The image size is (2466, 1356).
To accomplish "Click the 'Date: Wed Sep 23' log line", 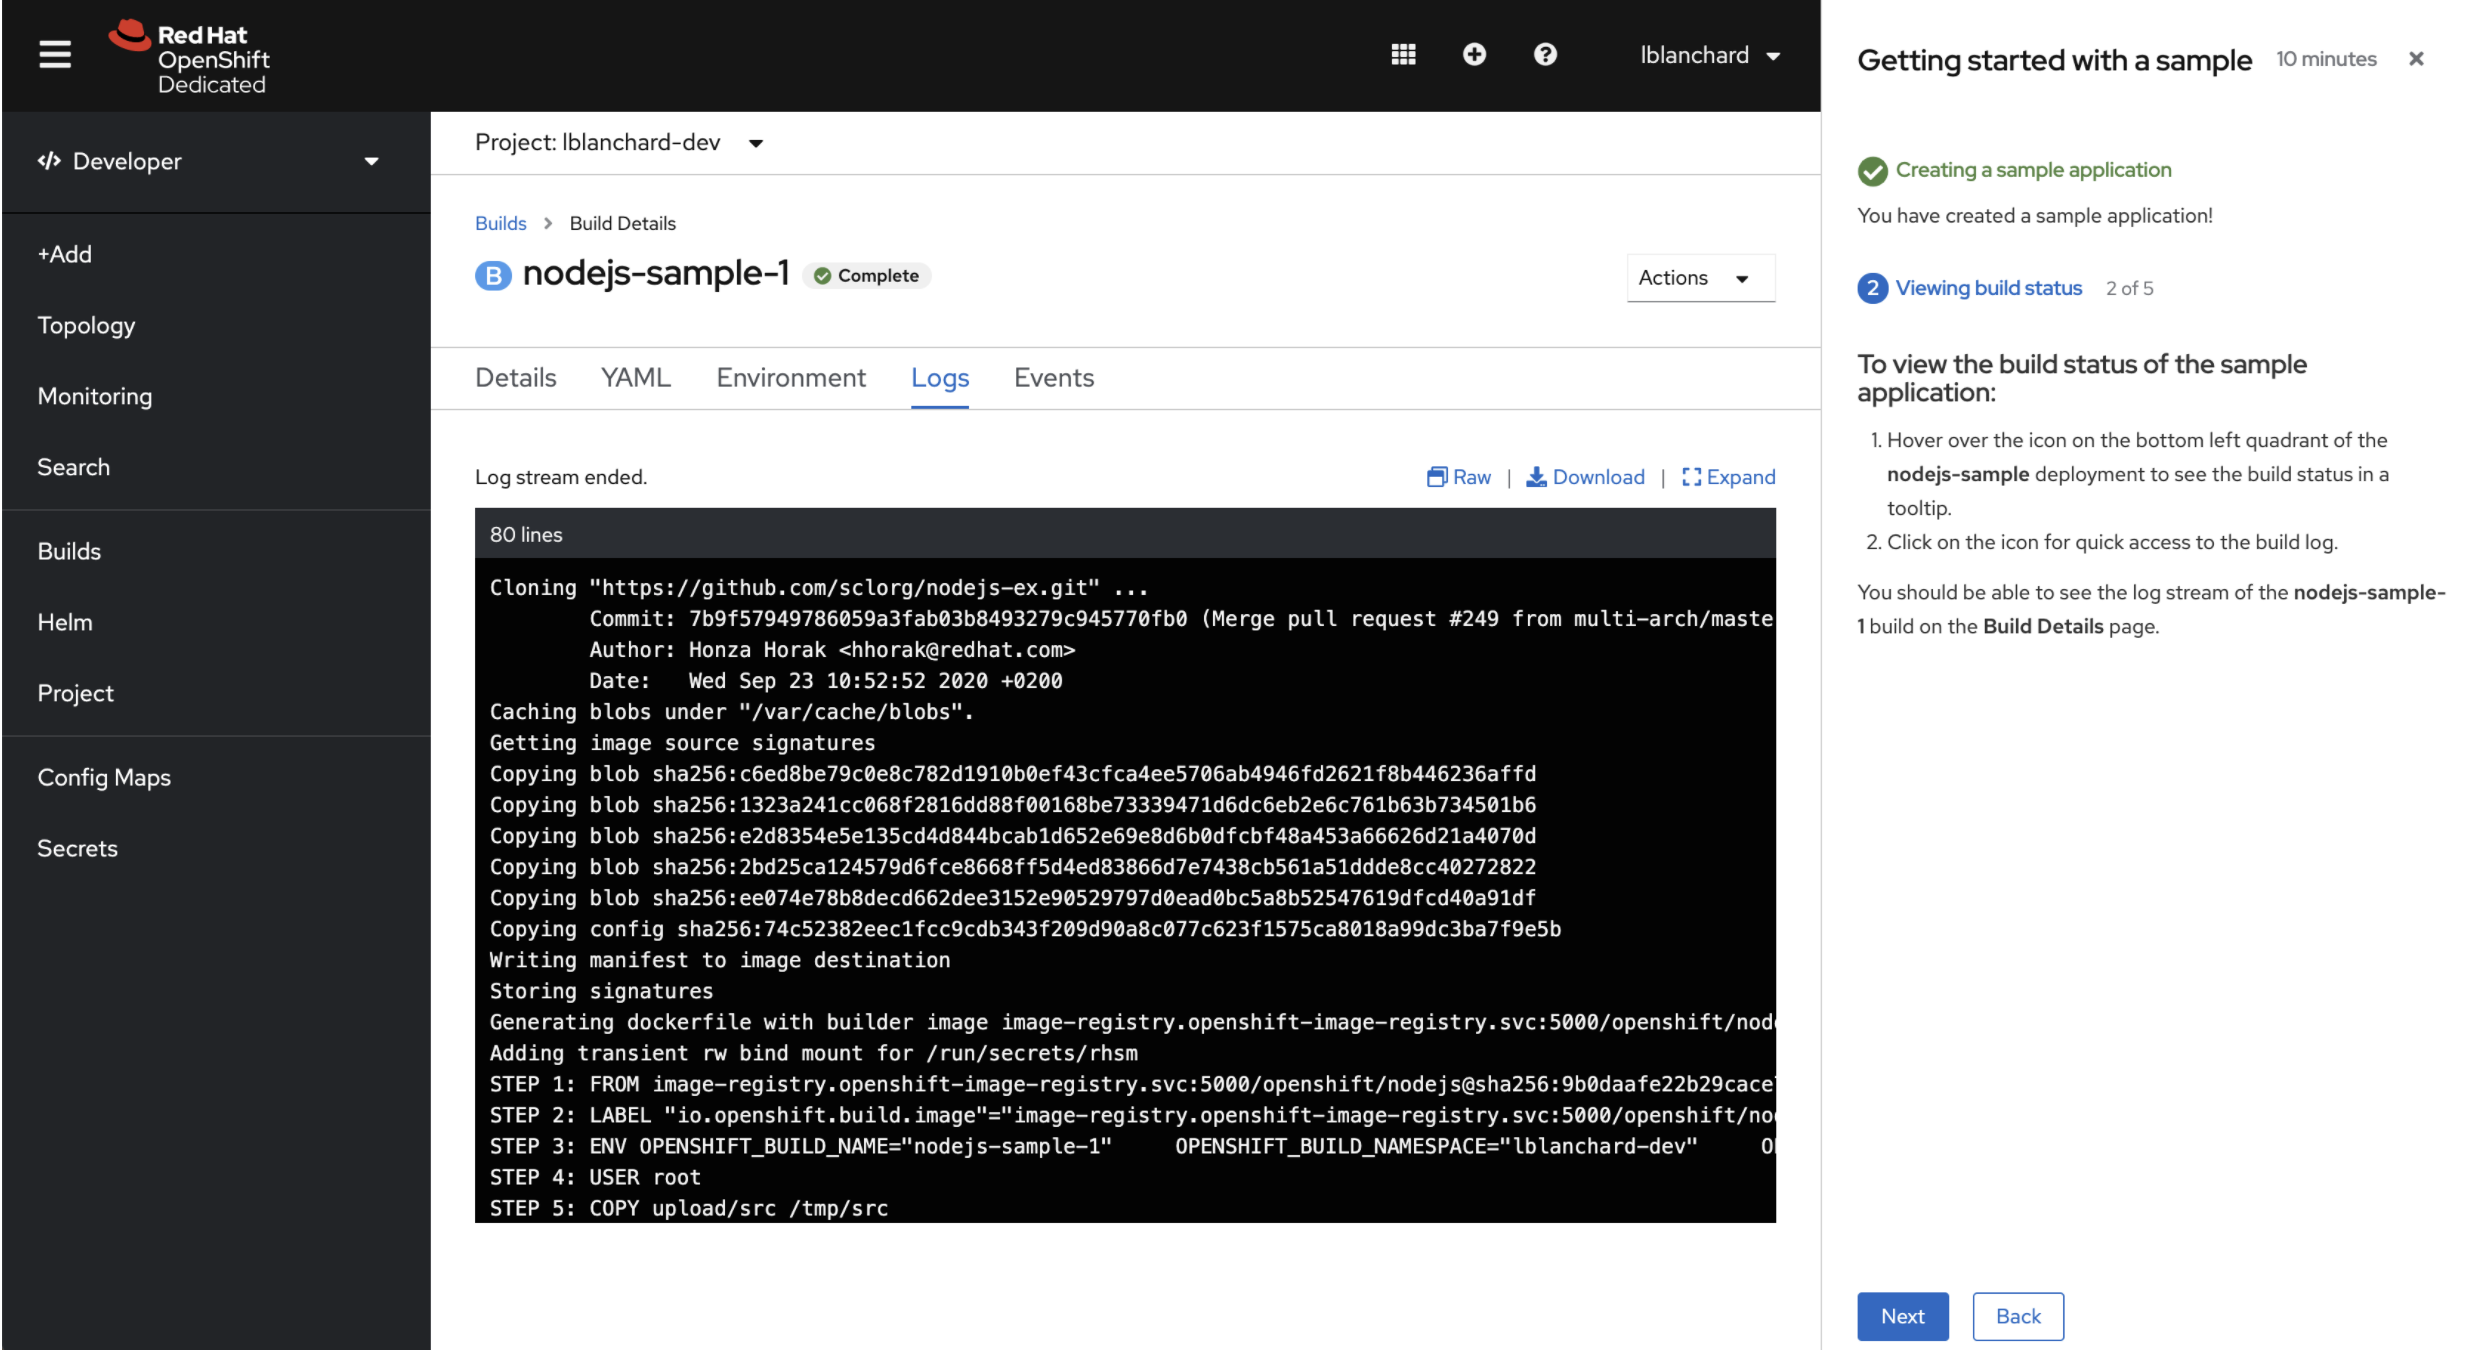I will 825,681.
